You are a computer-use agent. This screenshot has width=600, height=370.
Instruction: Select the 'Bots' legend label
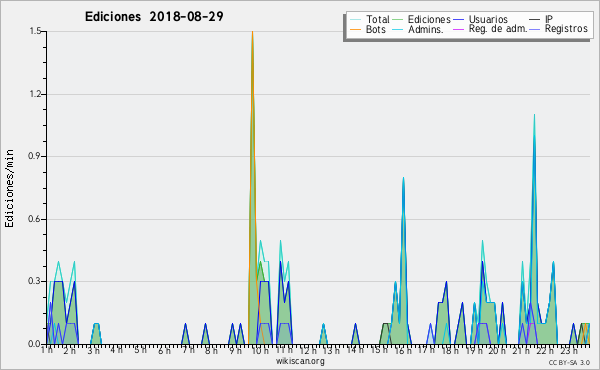click(x=375, y=29)
